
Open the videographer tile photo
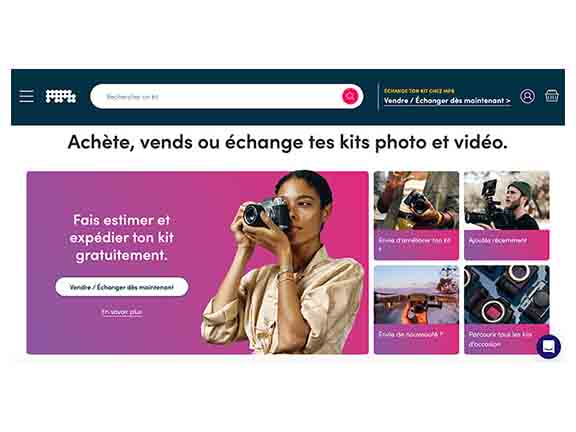point(507,201)
